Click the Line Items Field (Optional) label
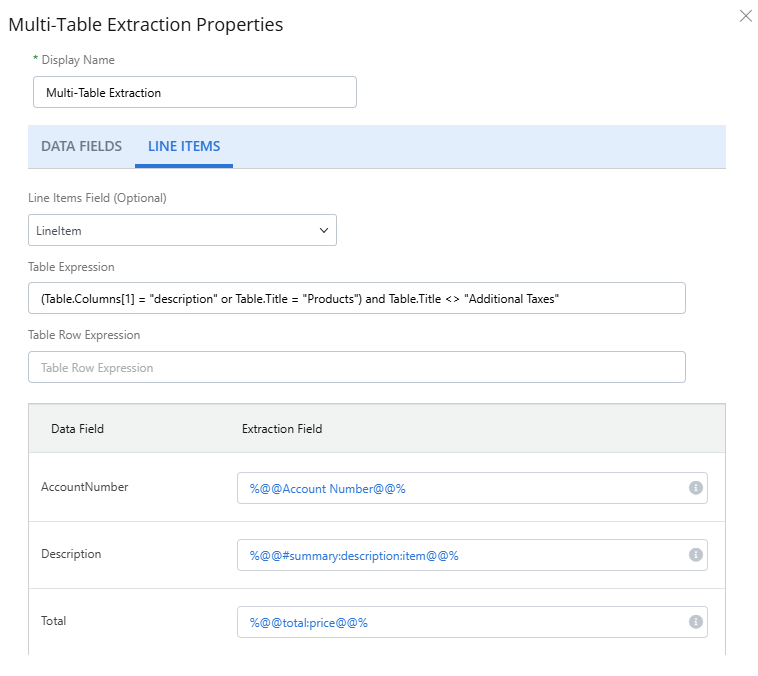 tap(97, 198)
